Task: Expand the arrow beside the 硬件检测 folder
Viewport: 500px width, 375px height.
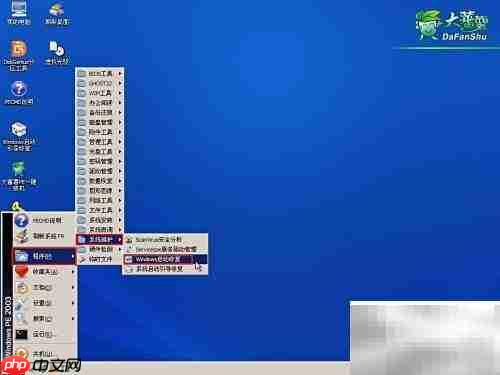Action: tap(120, 249)
